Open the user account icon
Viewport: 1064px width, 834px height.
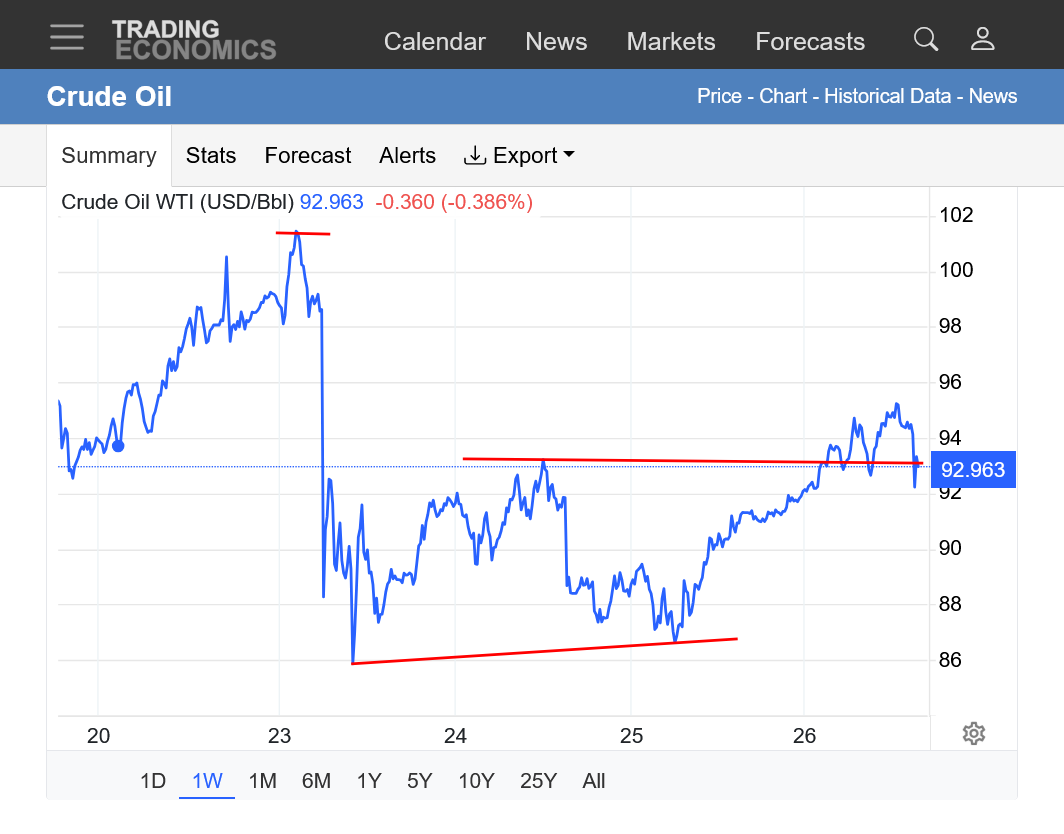(x=982, y=39)
